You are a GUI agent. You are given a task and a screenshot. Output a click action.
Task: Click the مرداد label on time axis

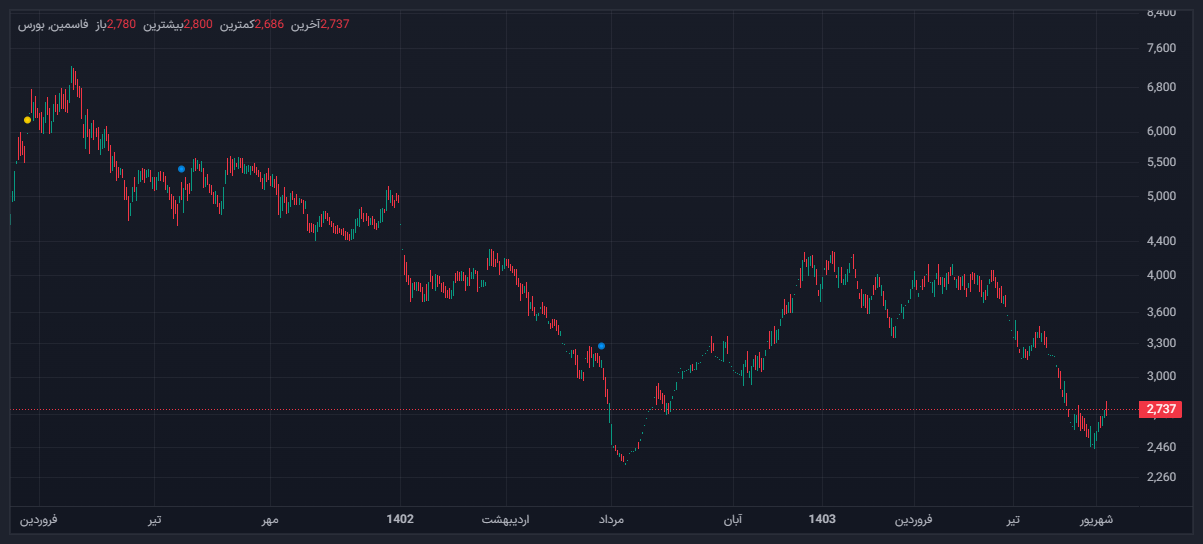(x=611, y=520)
